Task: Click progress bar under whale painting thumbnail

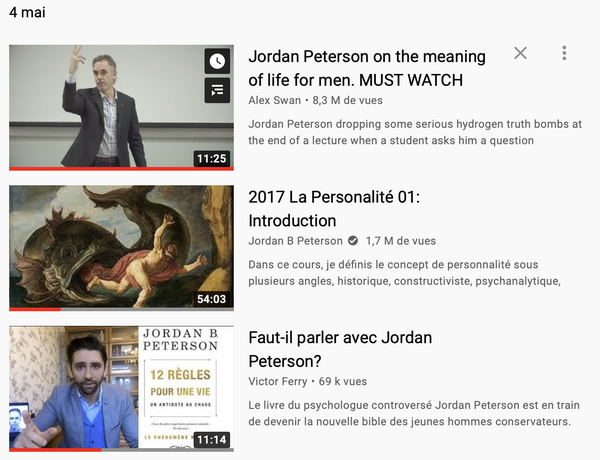Action: 121,309
